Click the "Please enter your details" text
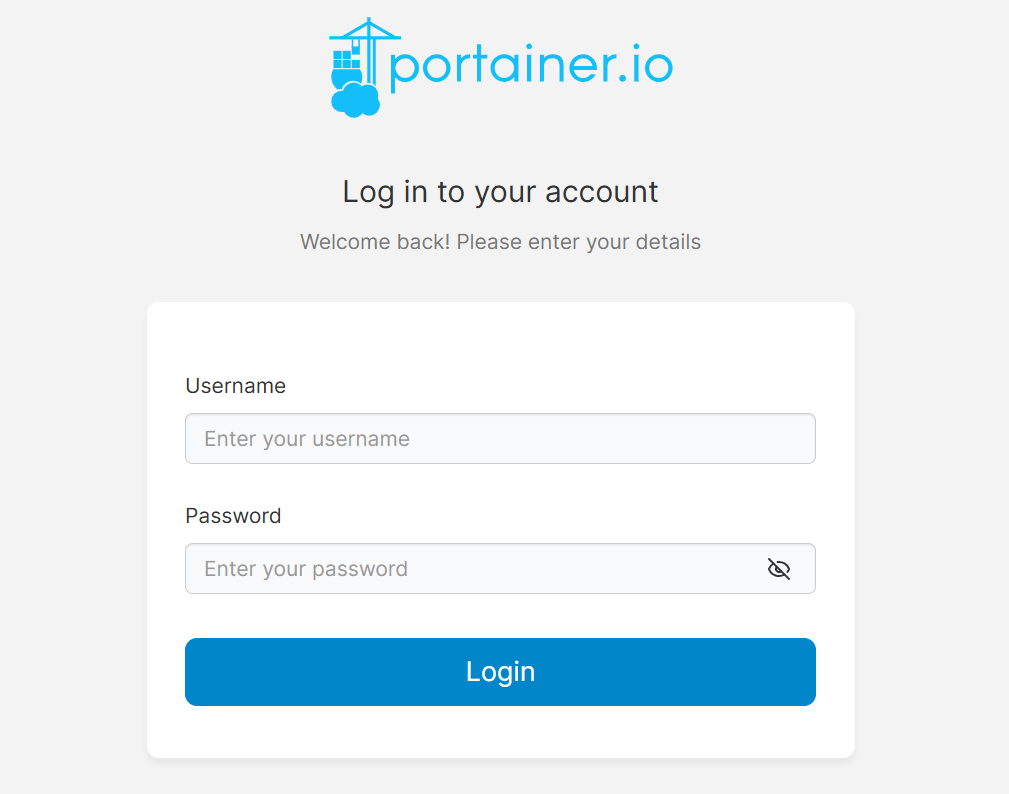This screenshot has height=794, width=1009. pyautogui.click(x=579, y=242)
